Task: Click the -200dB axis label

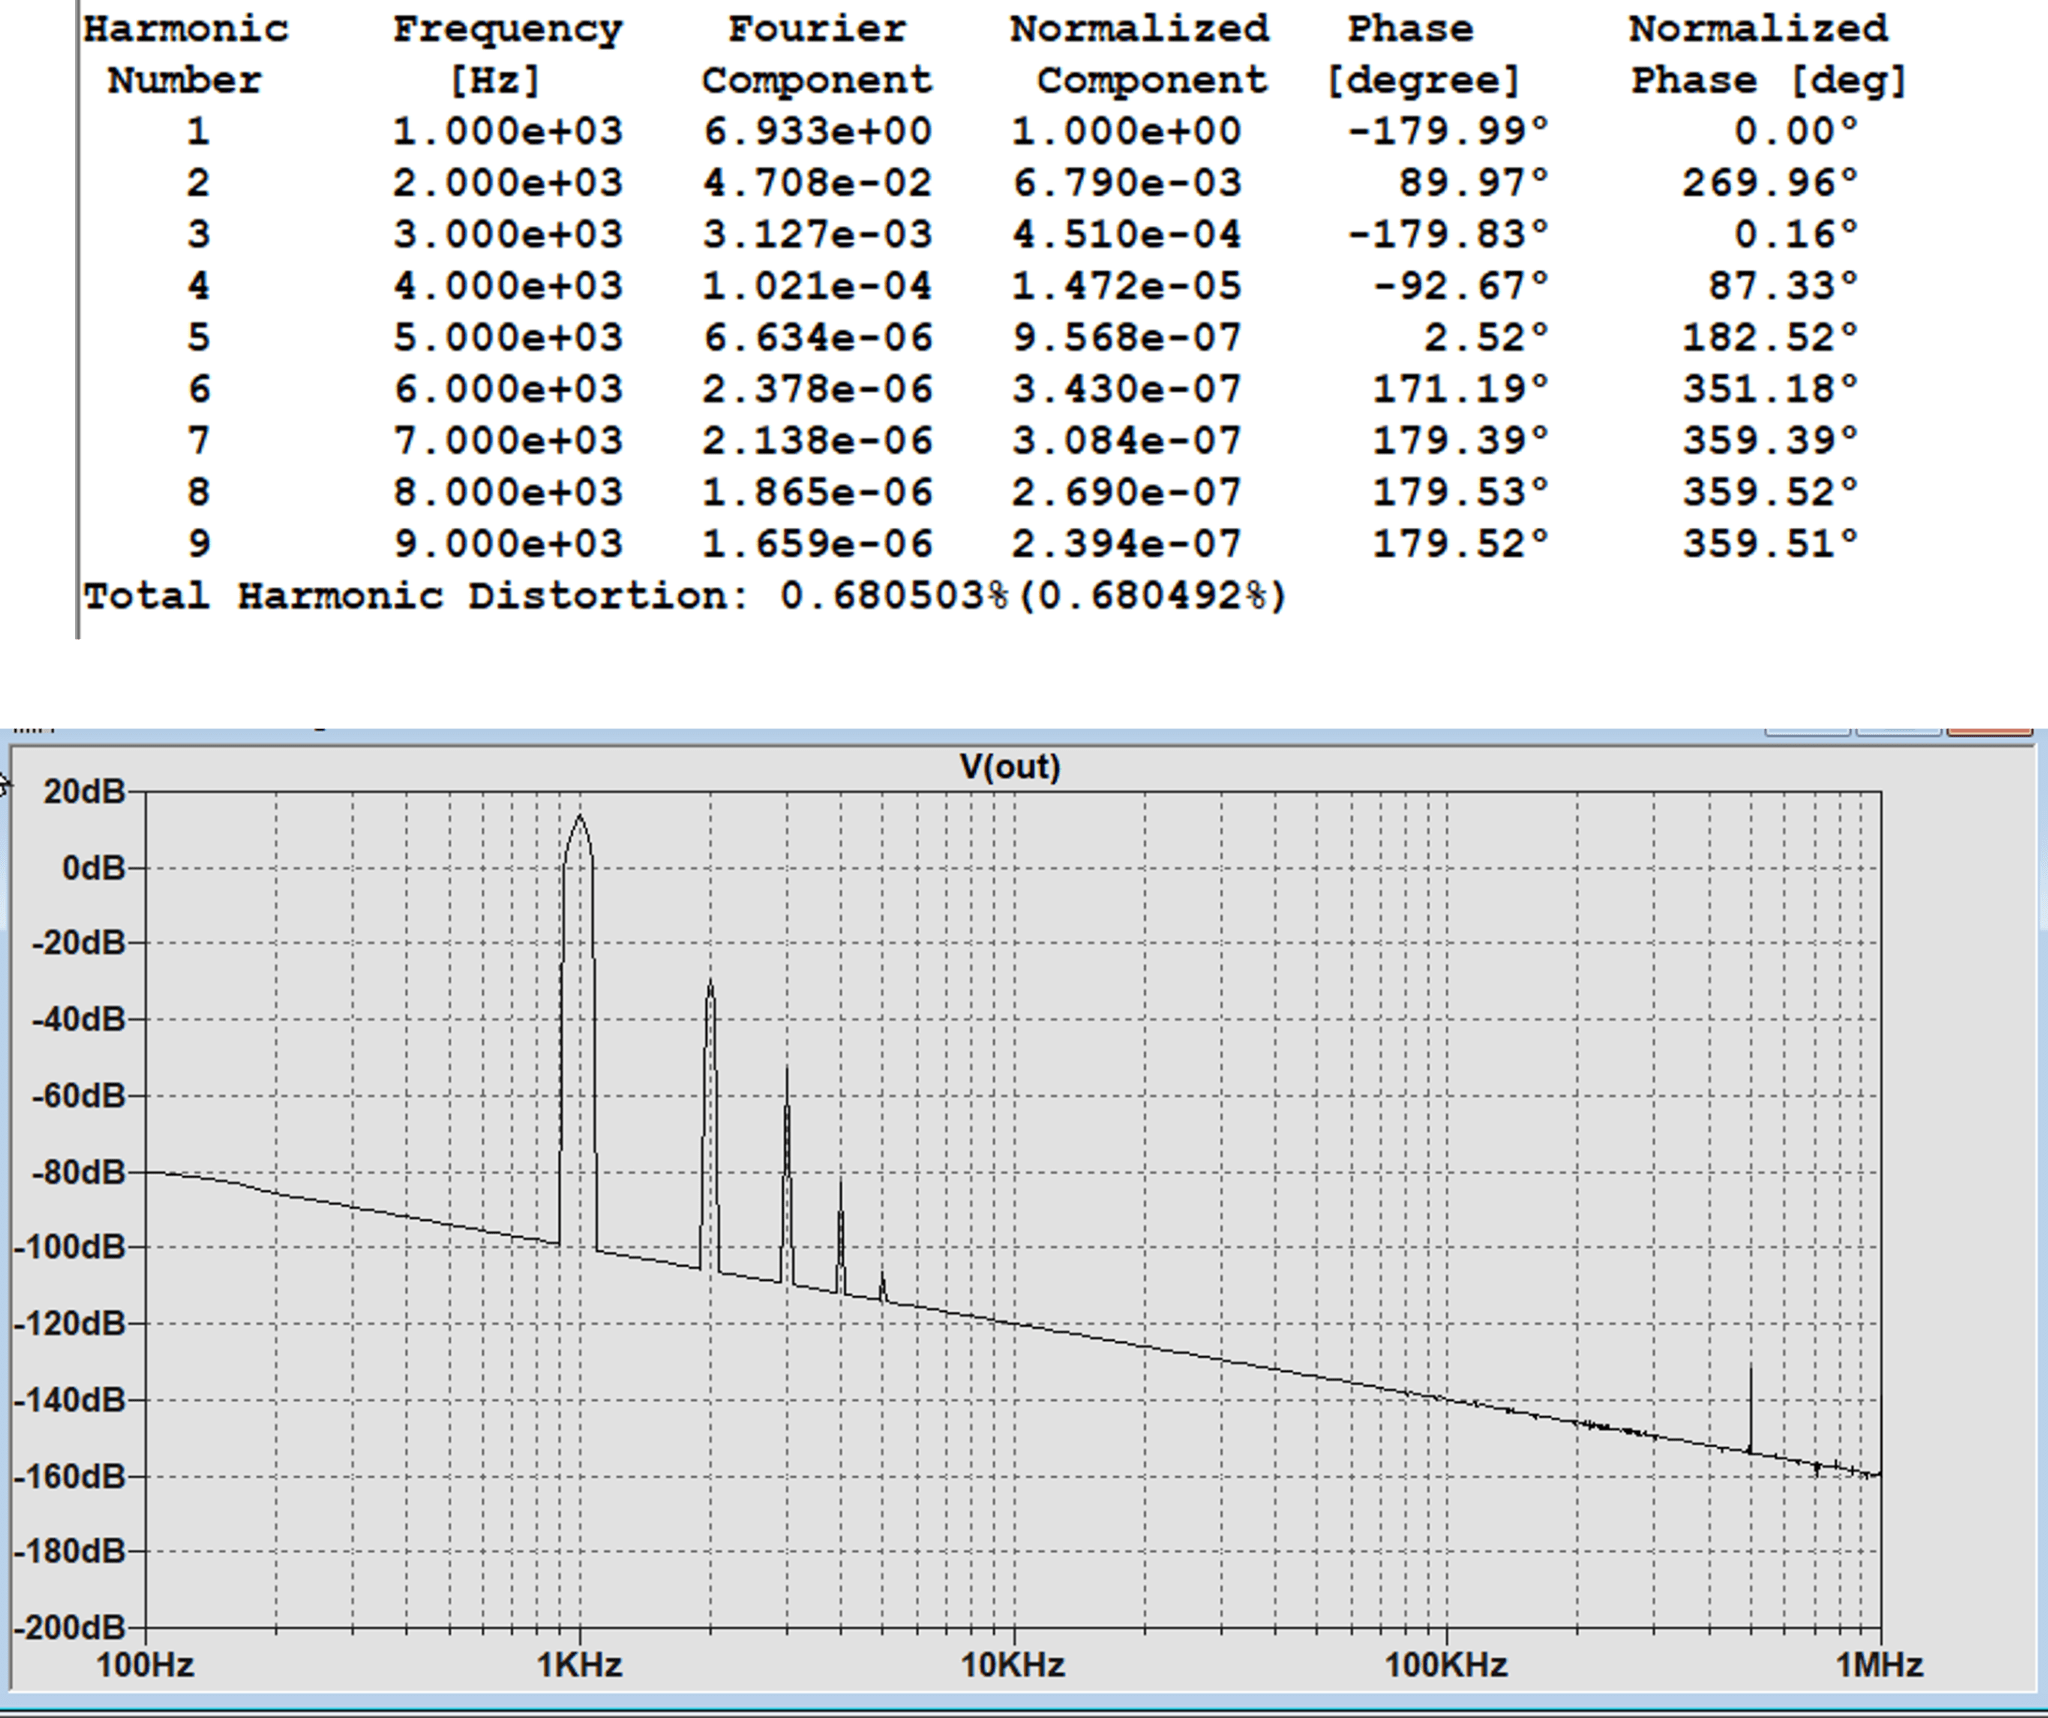Action: click(x=70, y=1627)
